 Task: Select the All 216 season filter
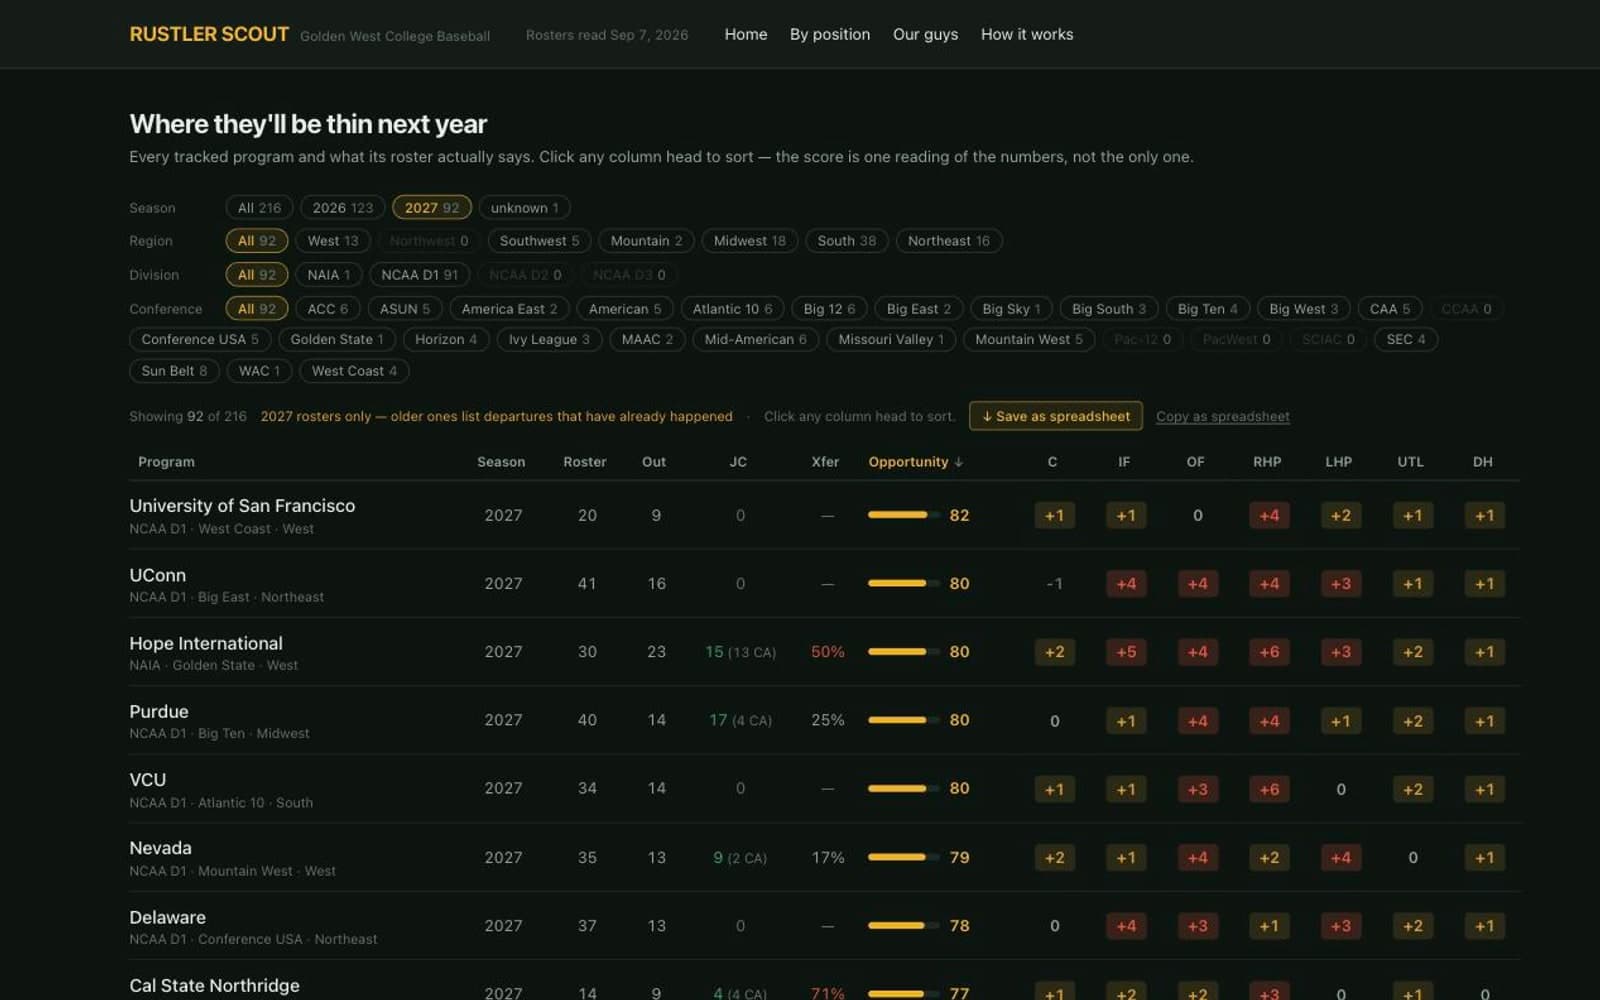259,208
